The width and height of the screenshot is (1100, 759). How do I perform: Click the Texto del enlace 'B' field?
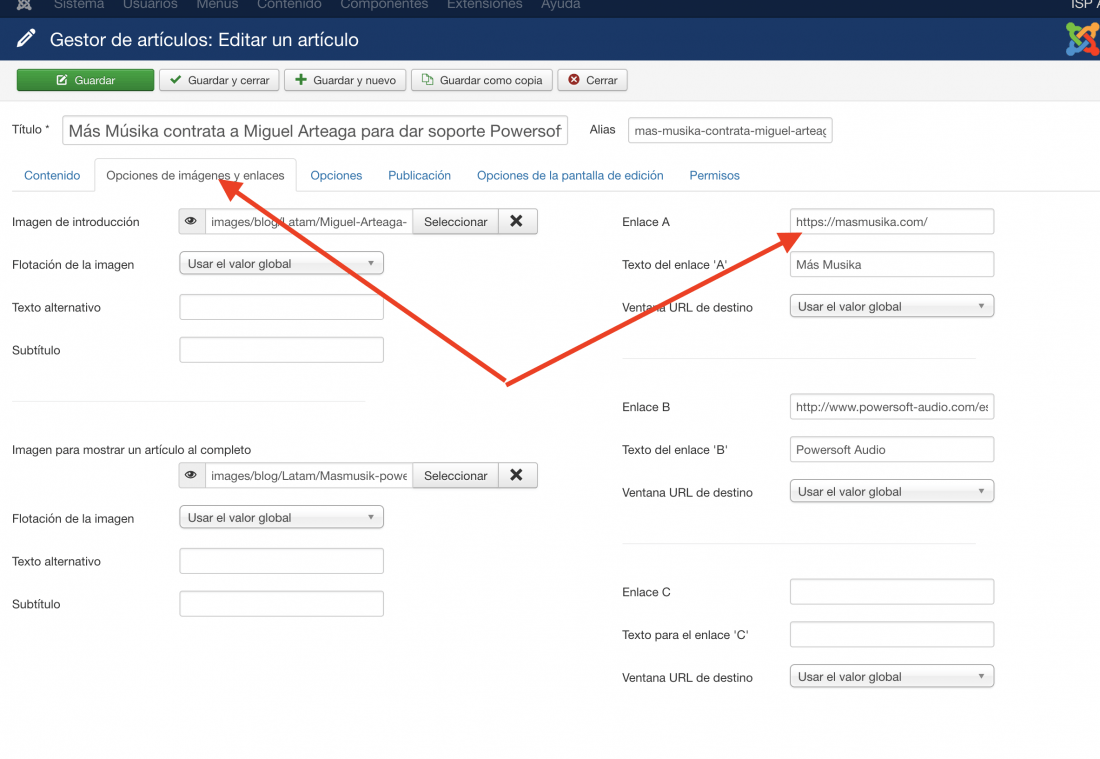click(892, 449)
